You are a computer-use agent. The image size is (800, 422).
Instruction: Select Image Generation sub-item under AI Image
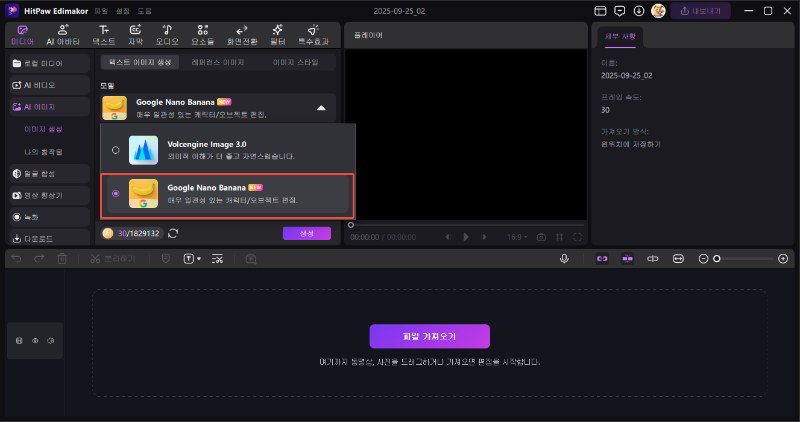[43, 130]
